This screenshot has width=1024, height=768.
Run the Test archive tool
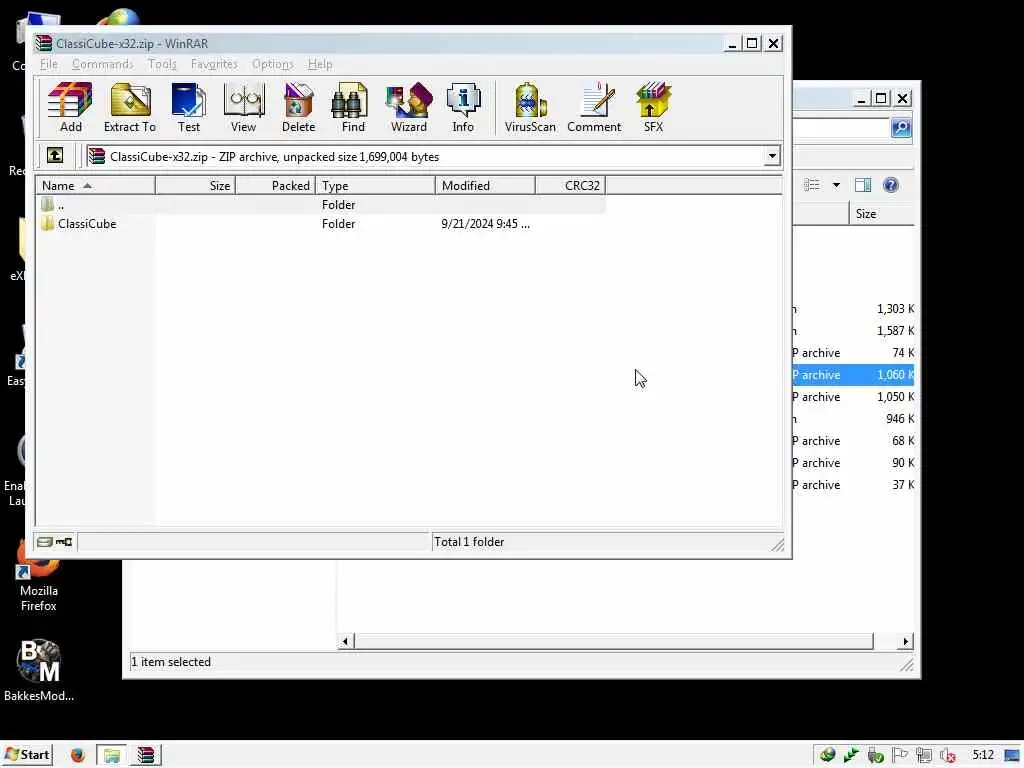coord(189,108)
